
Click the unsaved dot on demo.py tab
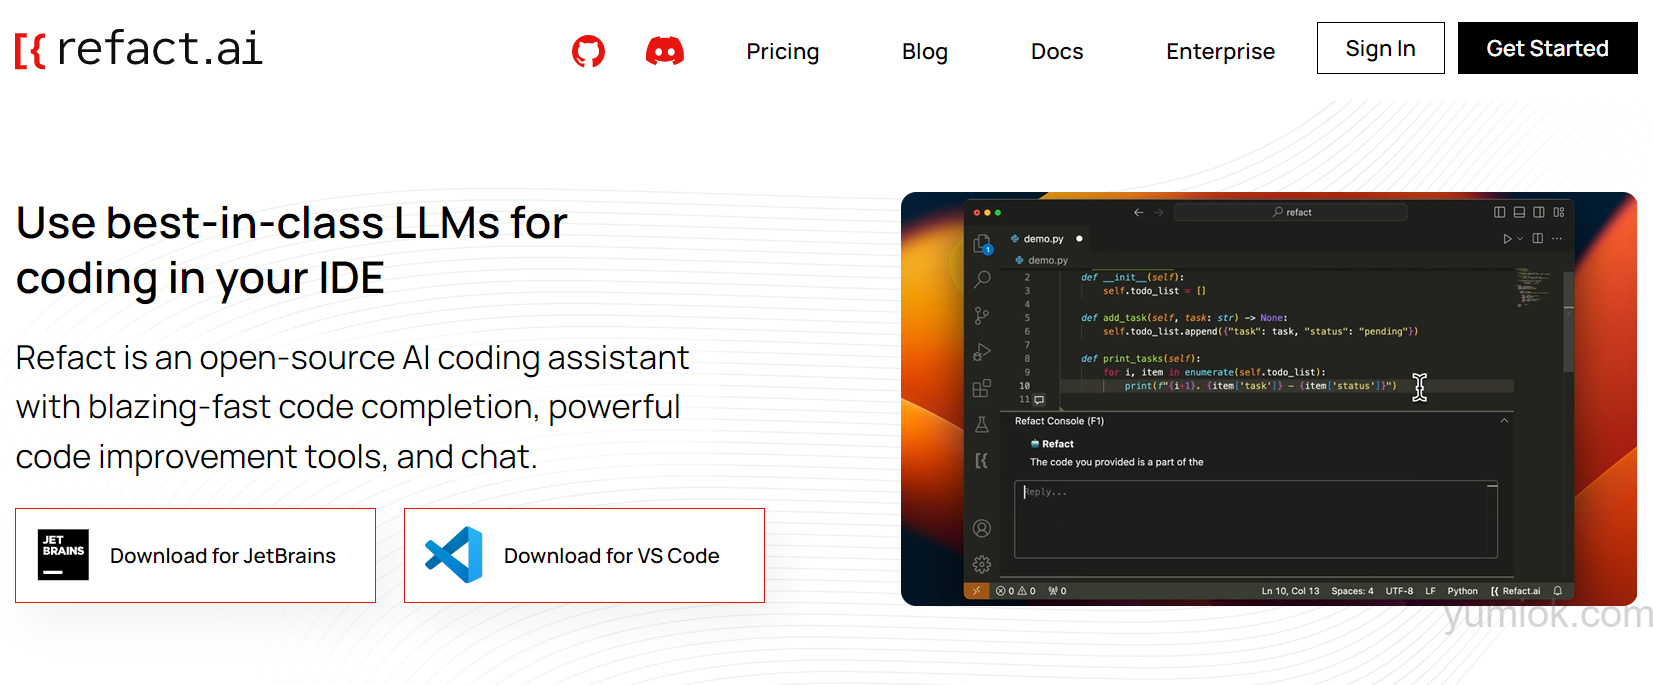tap(1079, 239)
